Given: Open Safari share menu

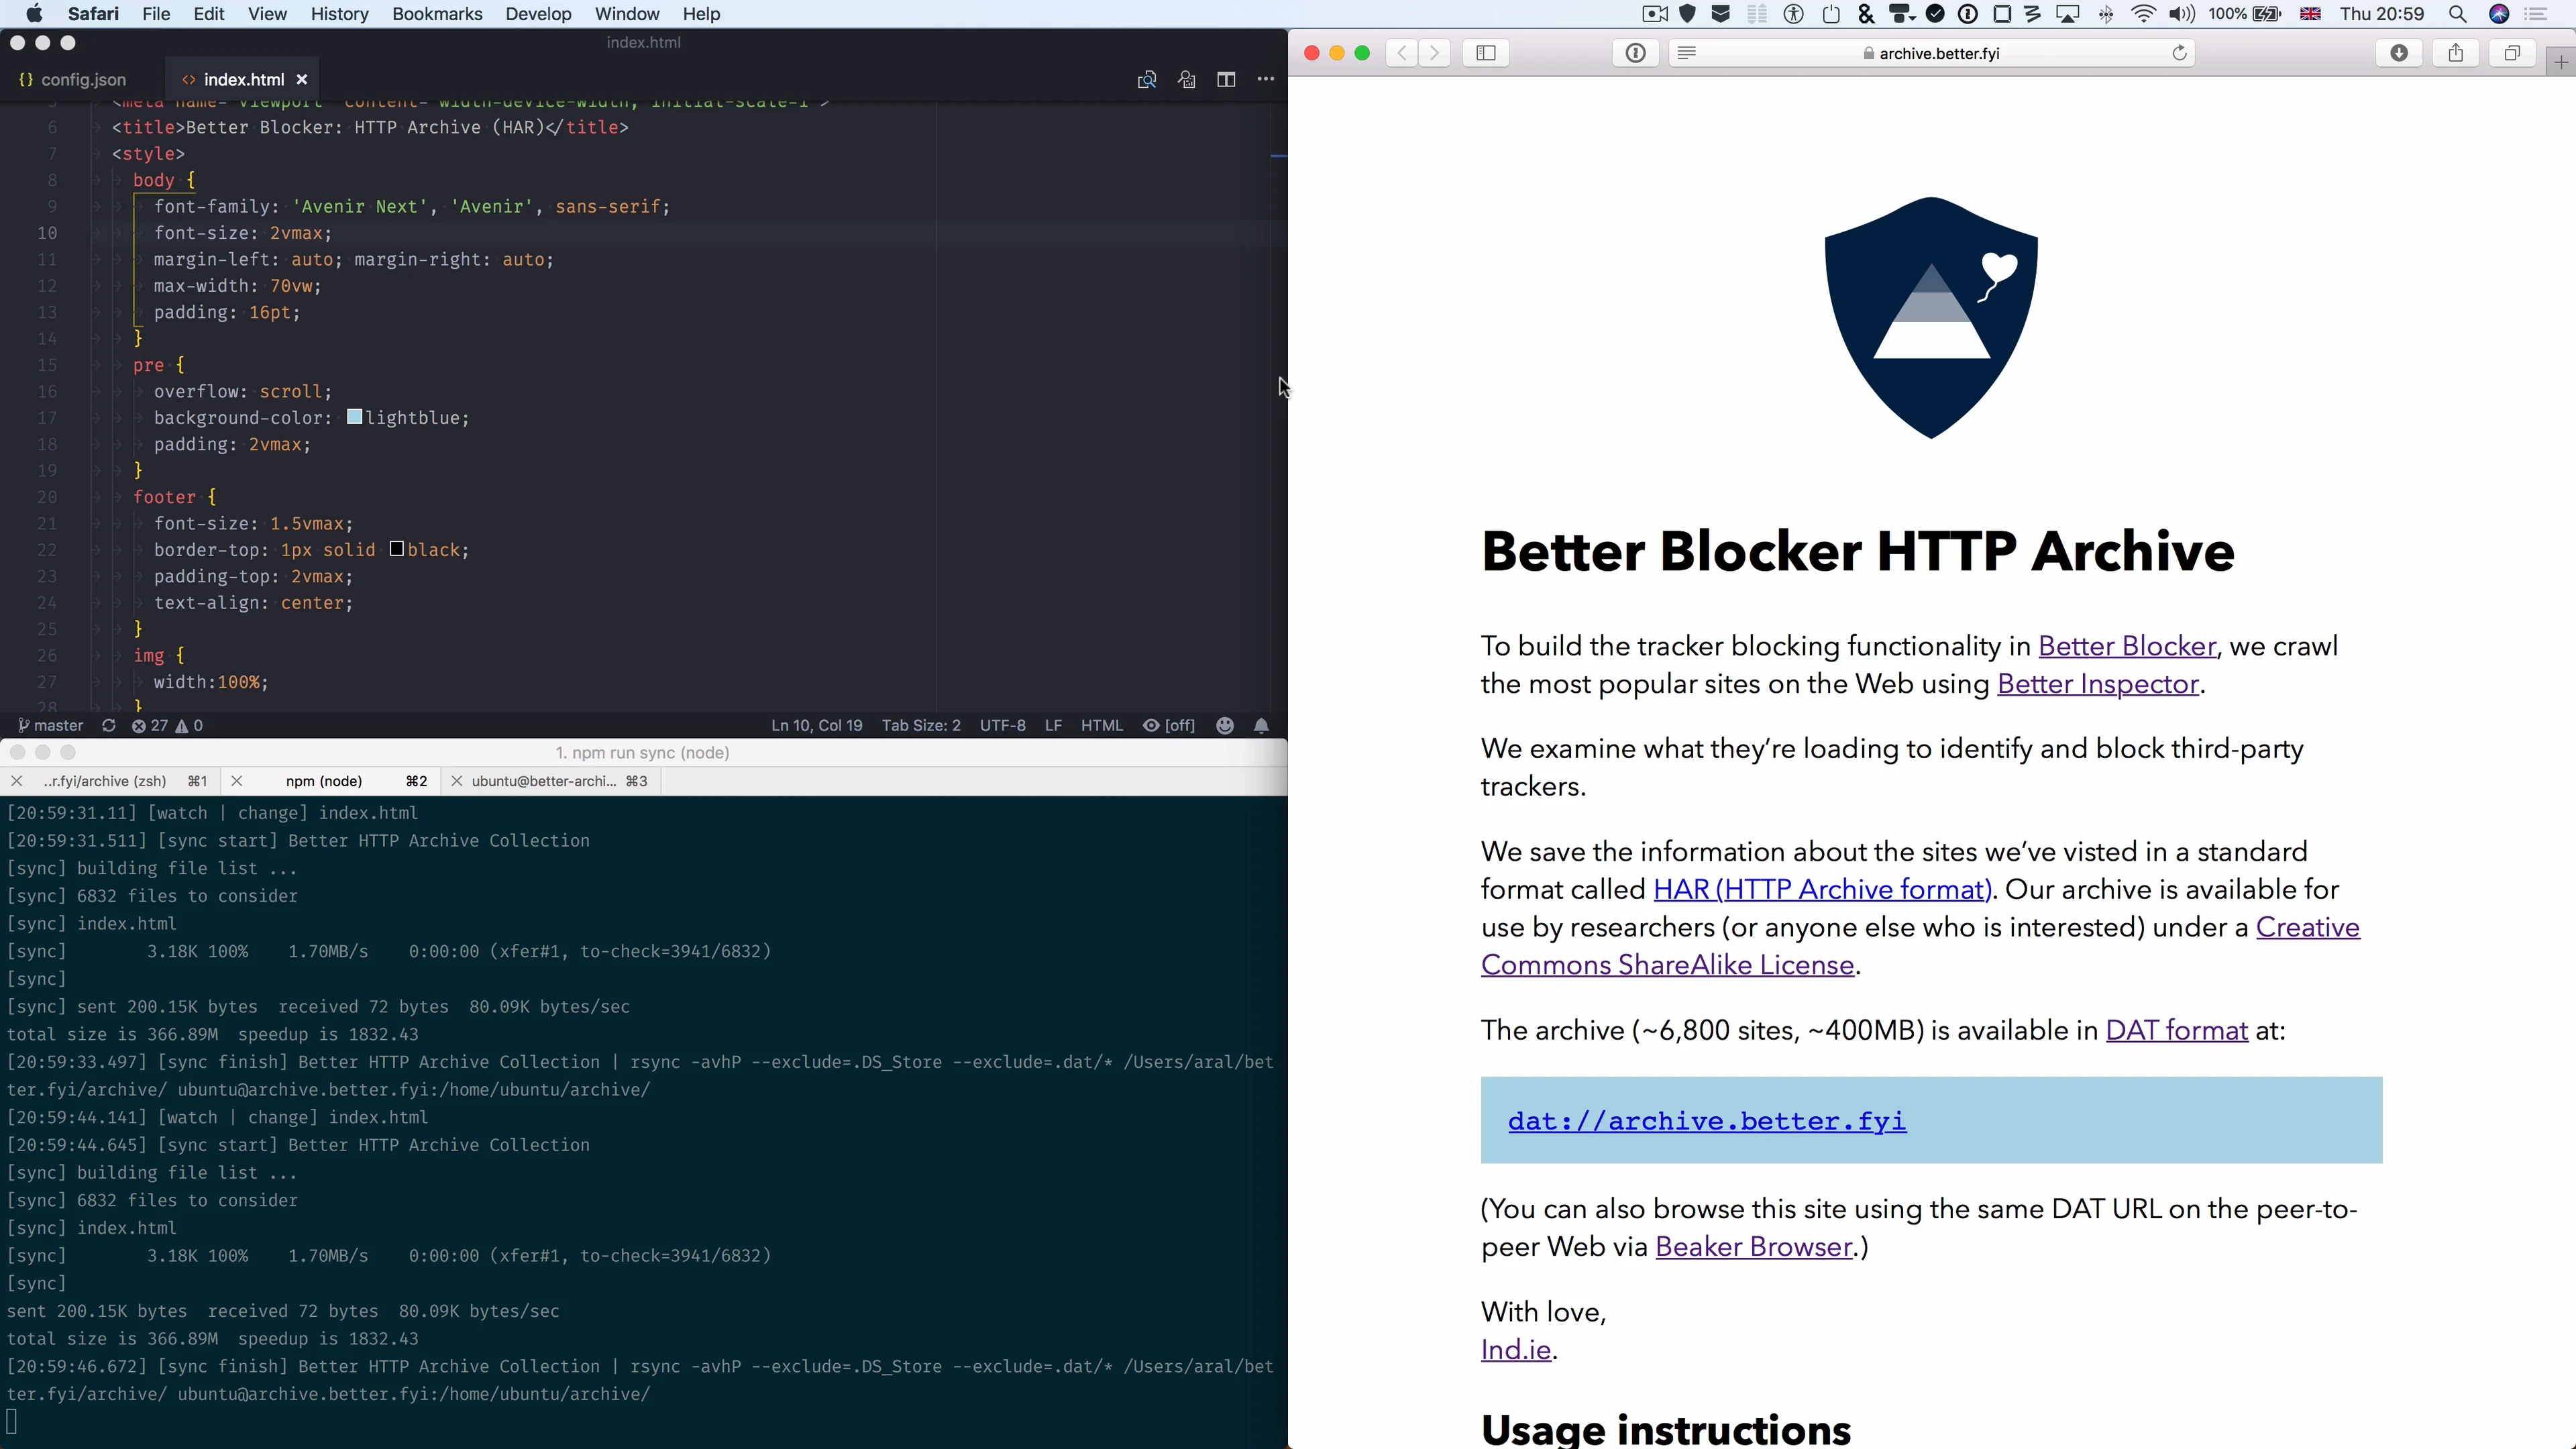Looking at the screenshot, I should (x=2455, y=53).
